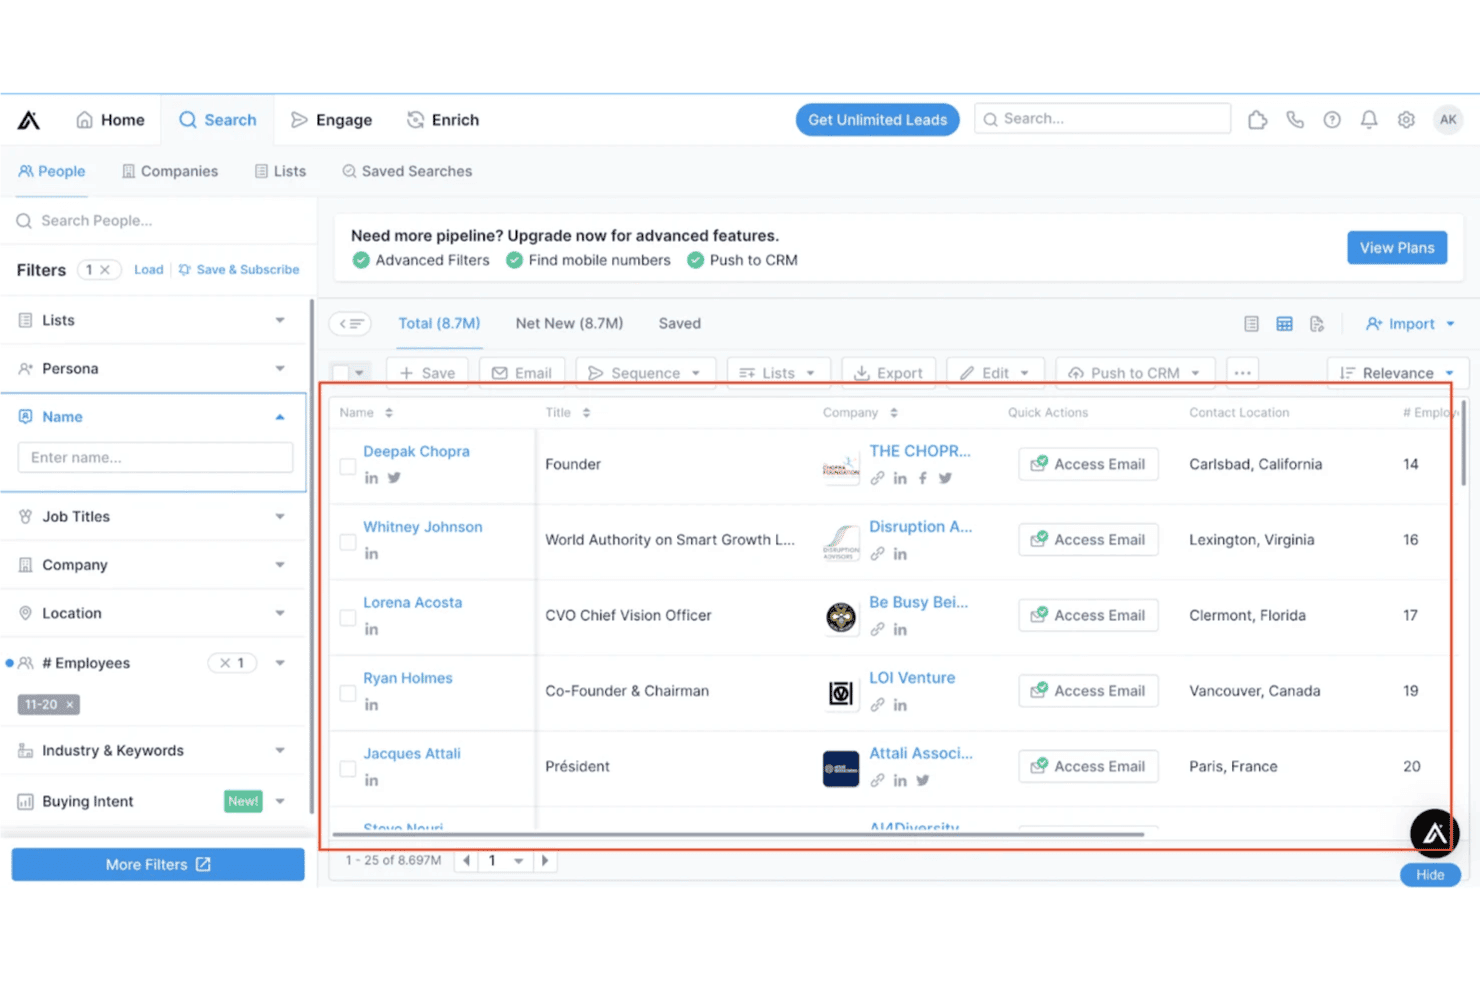Screen dimensions: 1480x987
Task: Collapse the filters panel toggle icon
Action: click(x=350, y=324)
